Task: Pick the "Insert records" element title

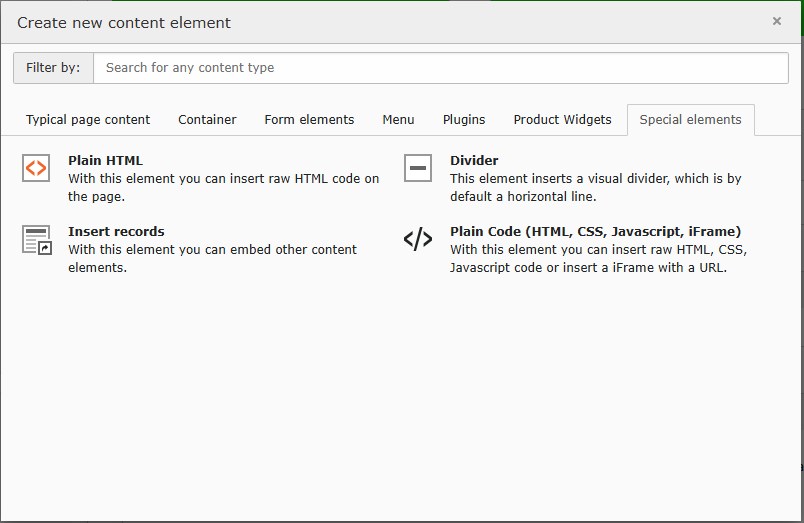Action: coord(116,231)
